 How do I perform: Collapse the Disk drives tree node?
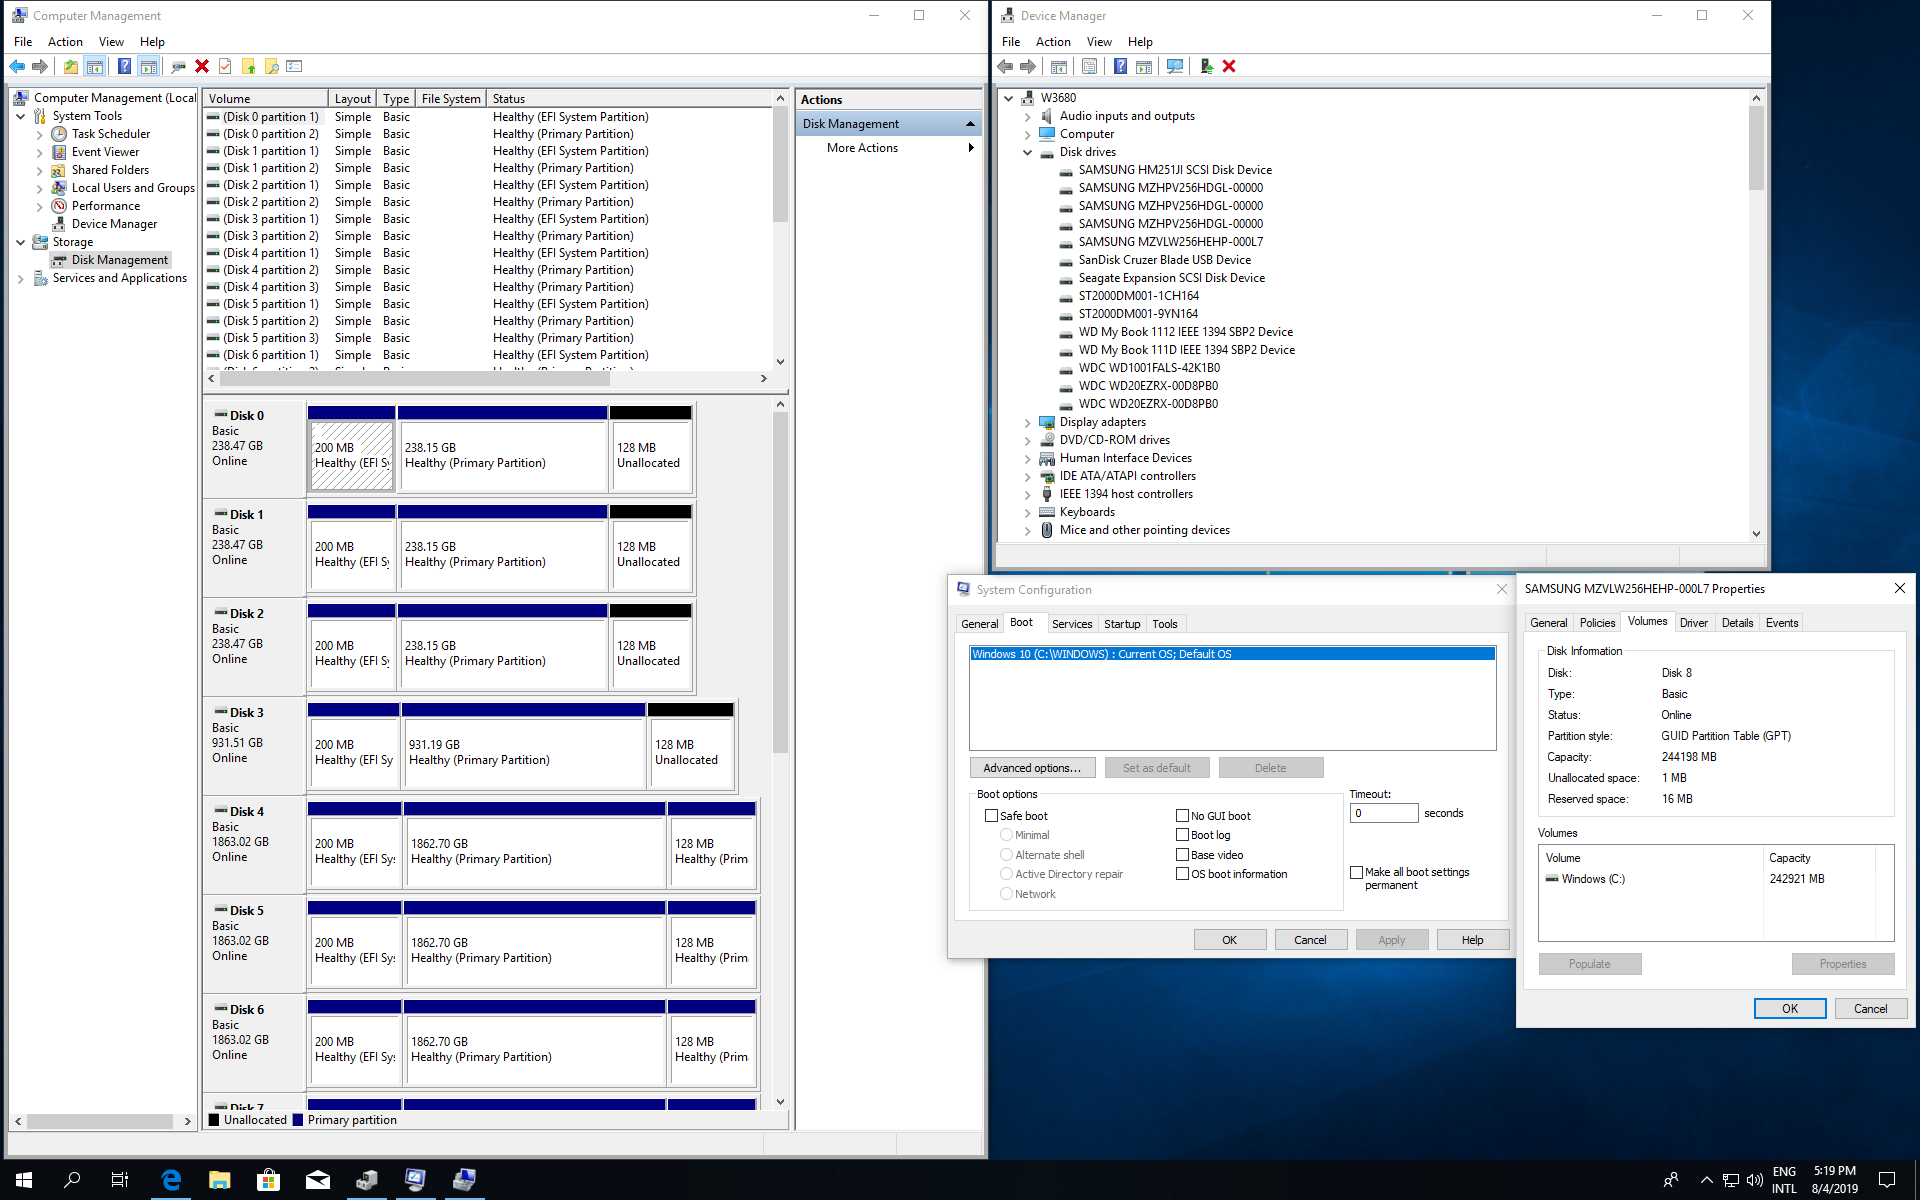click(x=1028, y=152)
